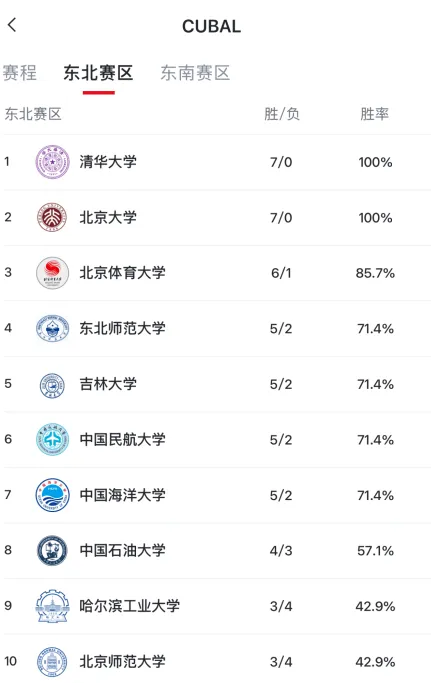
Task: Select the Civil Aviation University (中国民航大学) logo
Action: coord(52,440)
